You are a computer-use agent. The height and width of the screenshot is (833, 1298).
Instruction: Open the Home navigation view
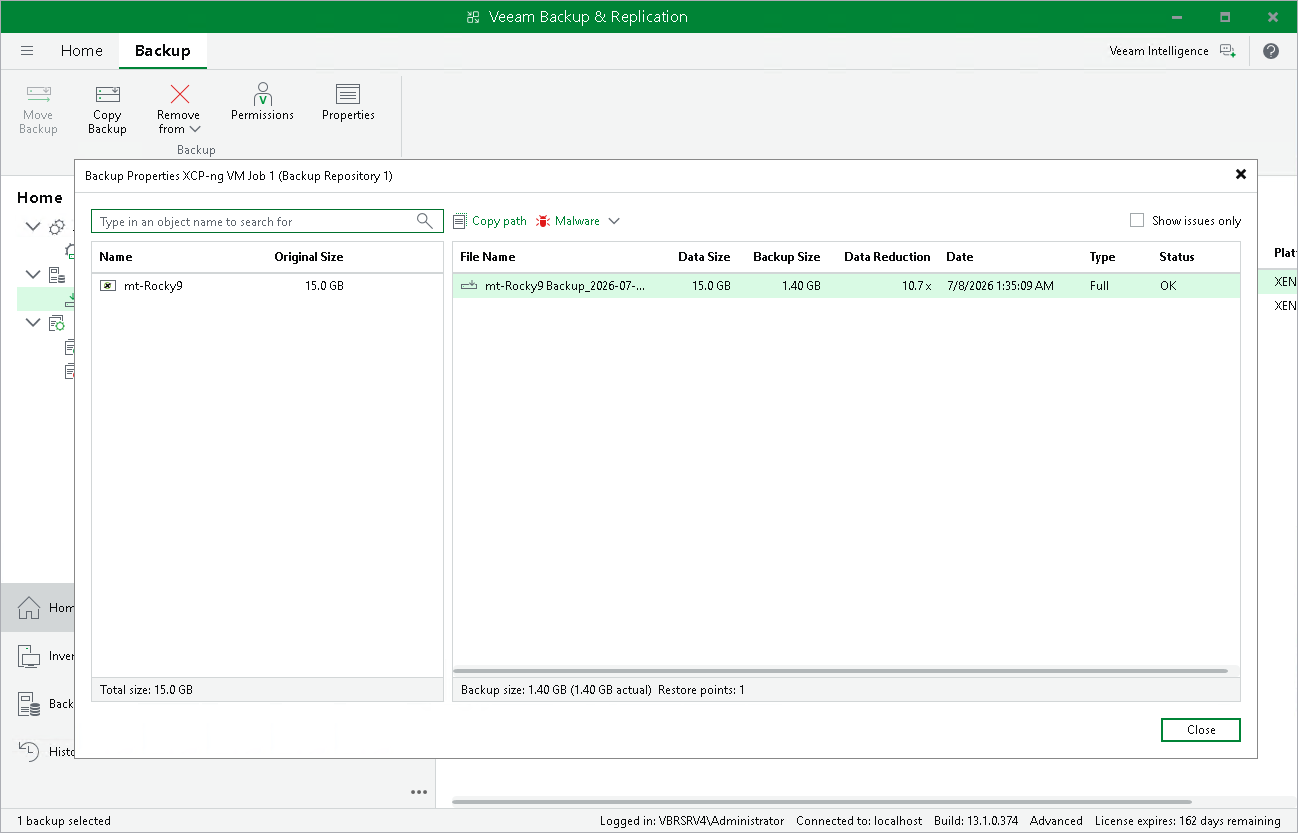point(38,608)
